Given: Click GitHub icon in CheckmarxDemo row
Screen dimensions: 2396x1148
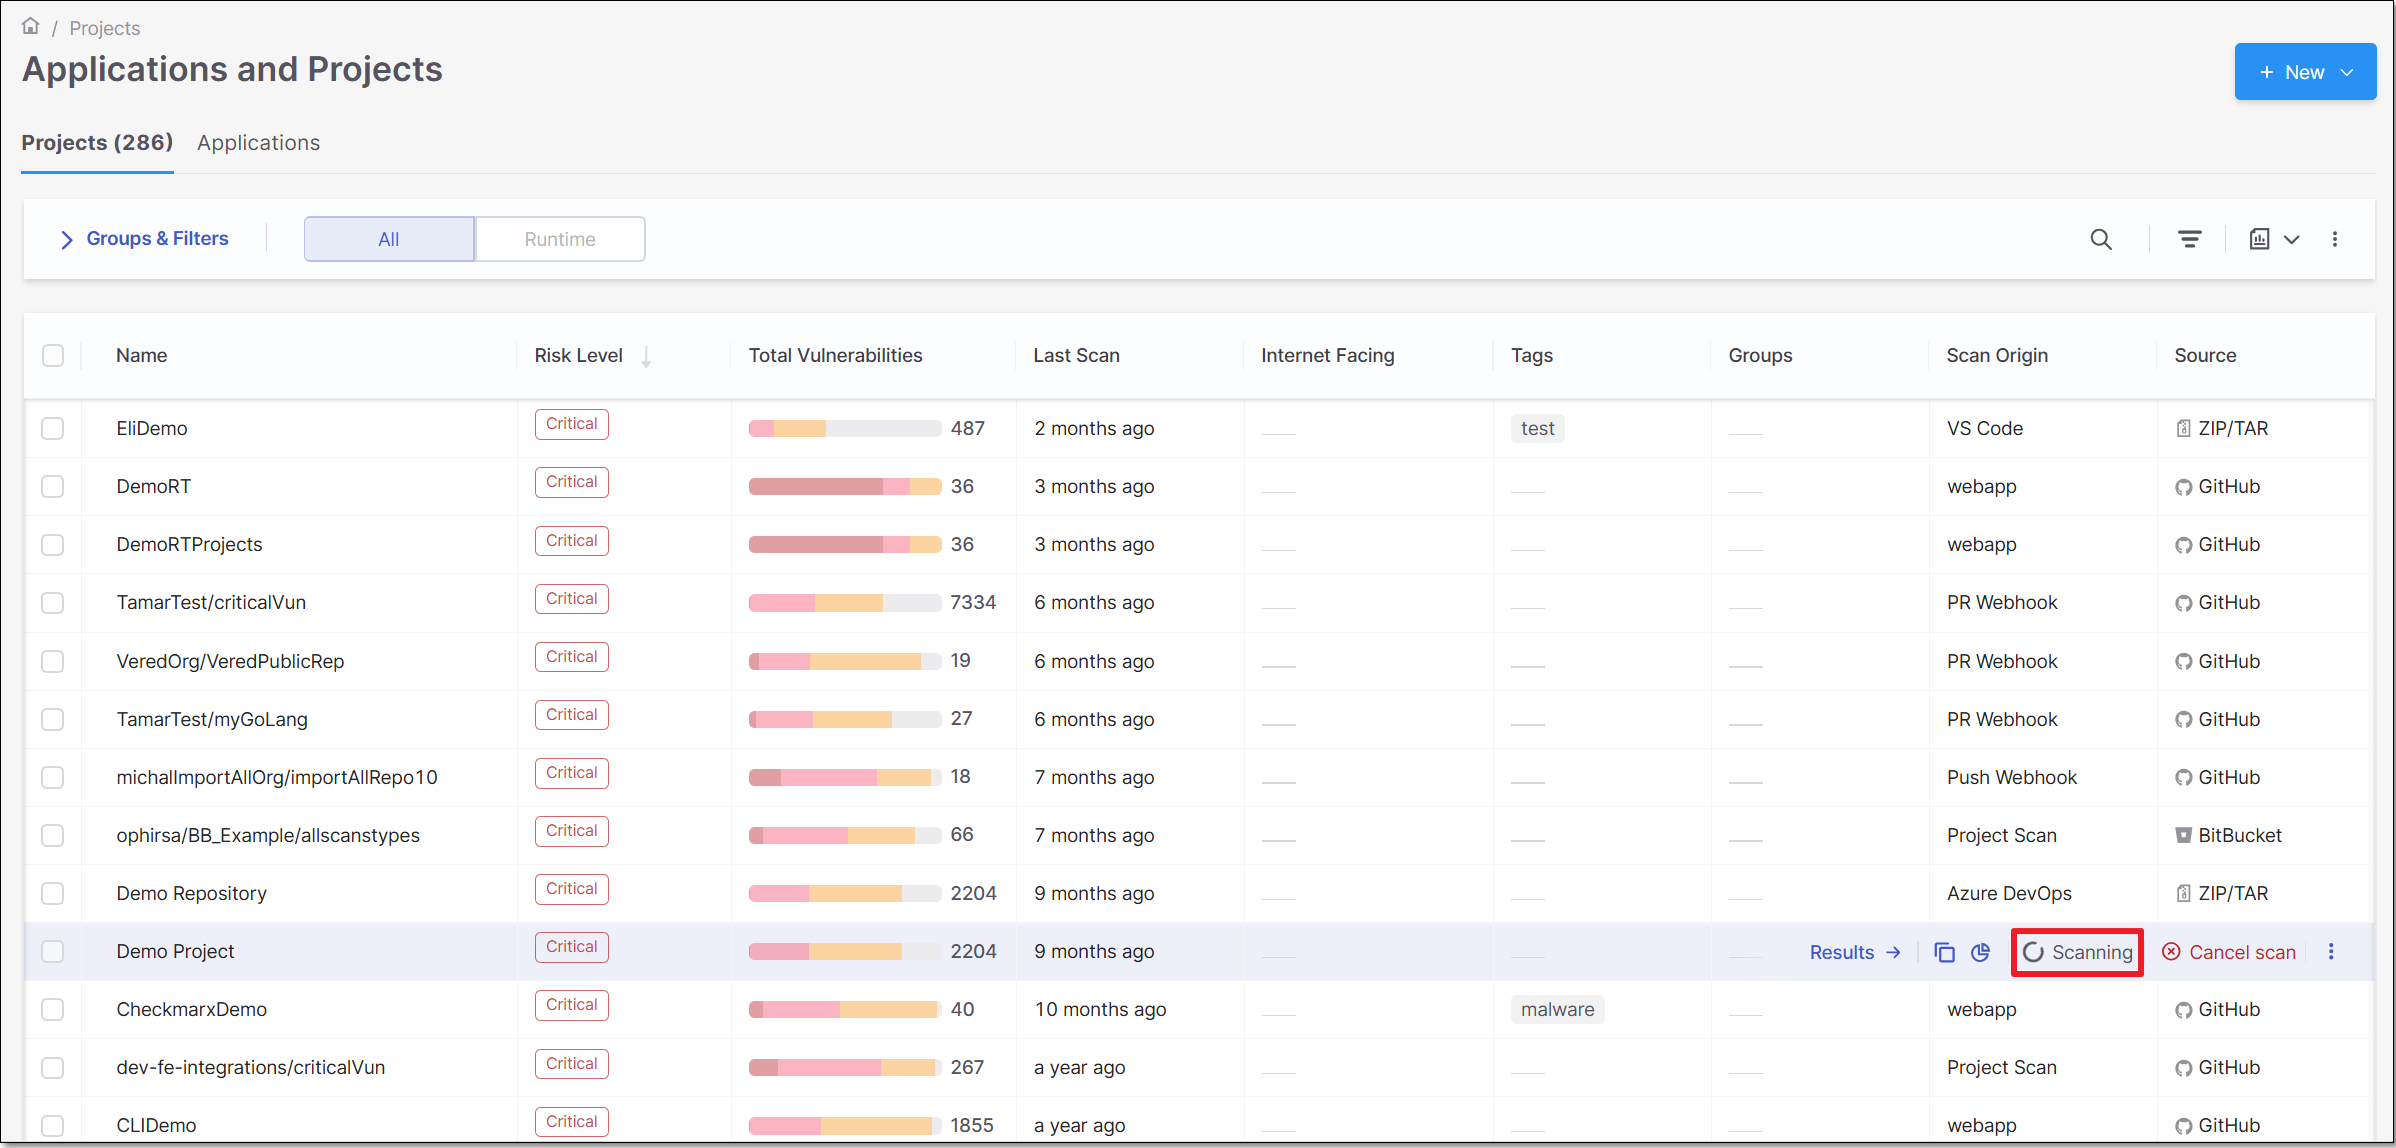Looking at the screenshot, I should (x=2183, y=1010).
